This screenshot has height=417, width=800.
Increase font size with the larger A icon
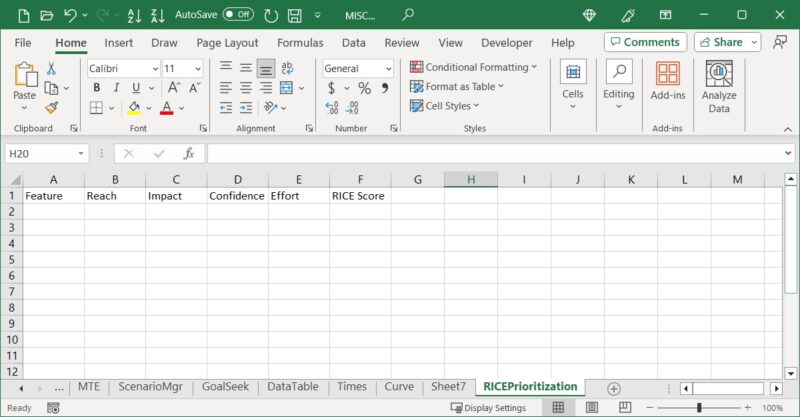click(x=173, y=88)
